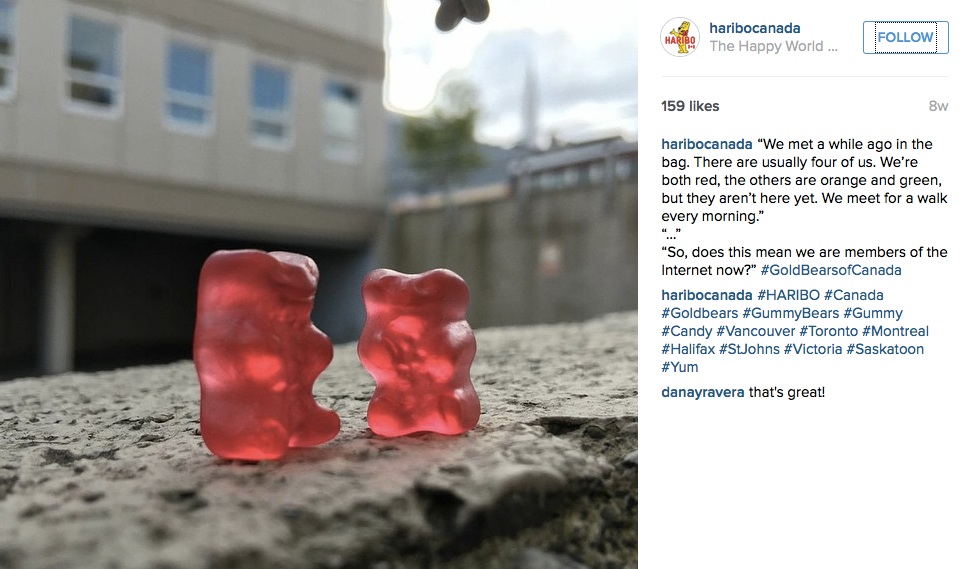This screenshot has height=569, width=973.
Task: Follow the haribocanada account
Action: click(905, 37)
